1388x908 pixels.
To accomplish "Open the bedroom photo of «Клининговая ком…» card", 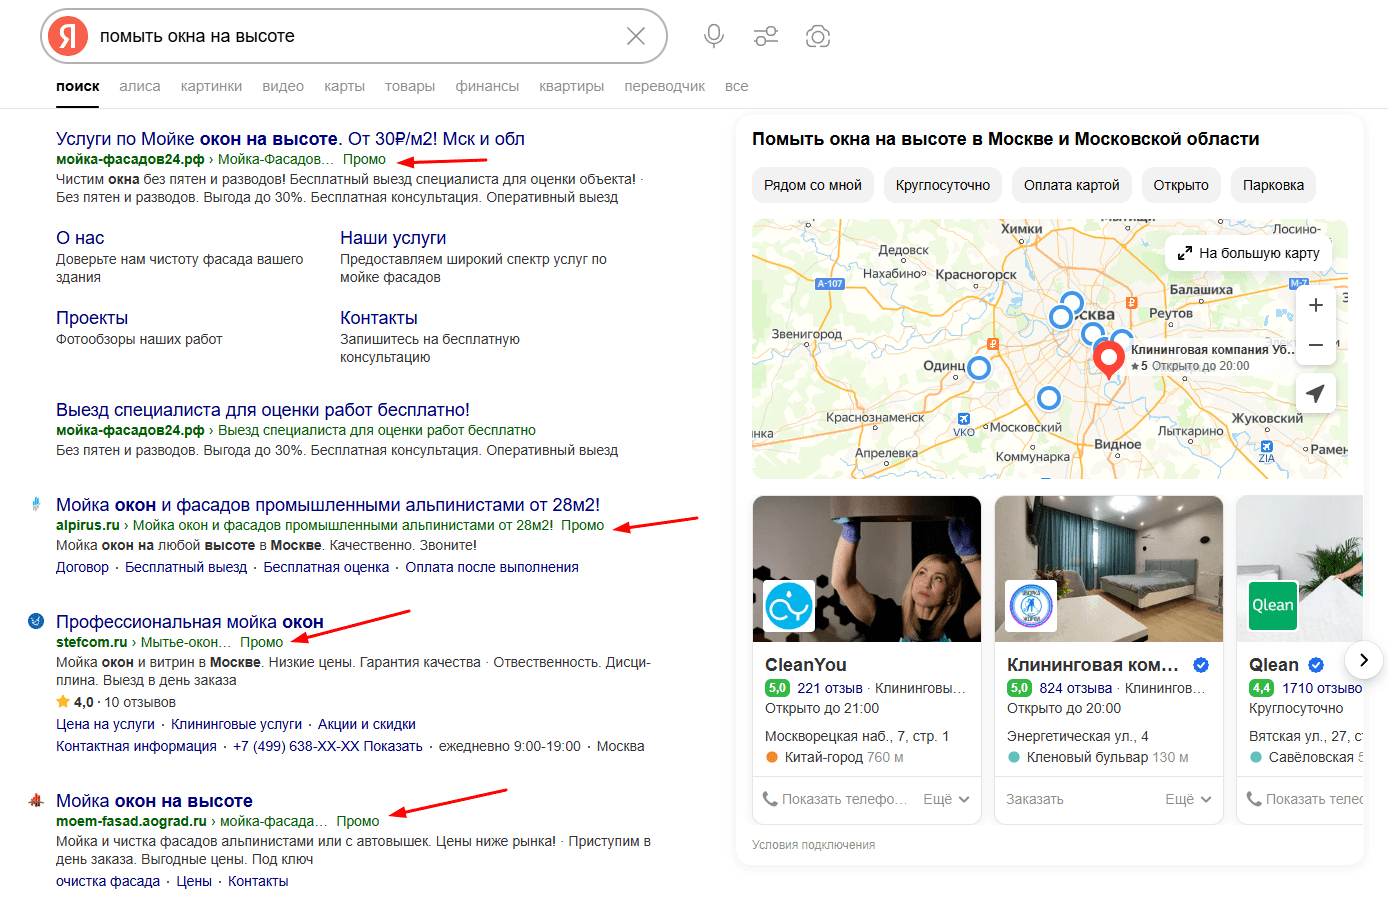I will 1109,569.
